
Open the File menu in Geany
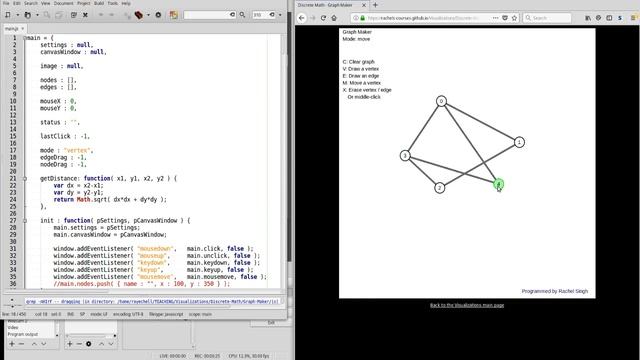(x=6, y=3)
